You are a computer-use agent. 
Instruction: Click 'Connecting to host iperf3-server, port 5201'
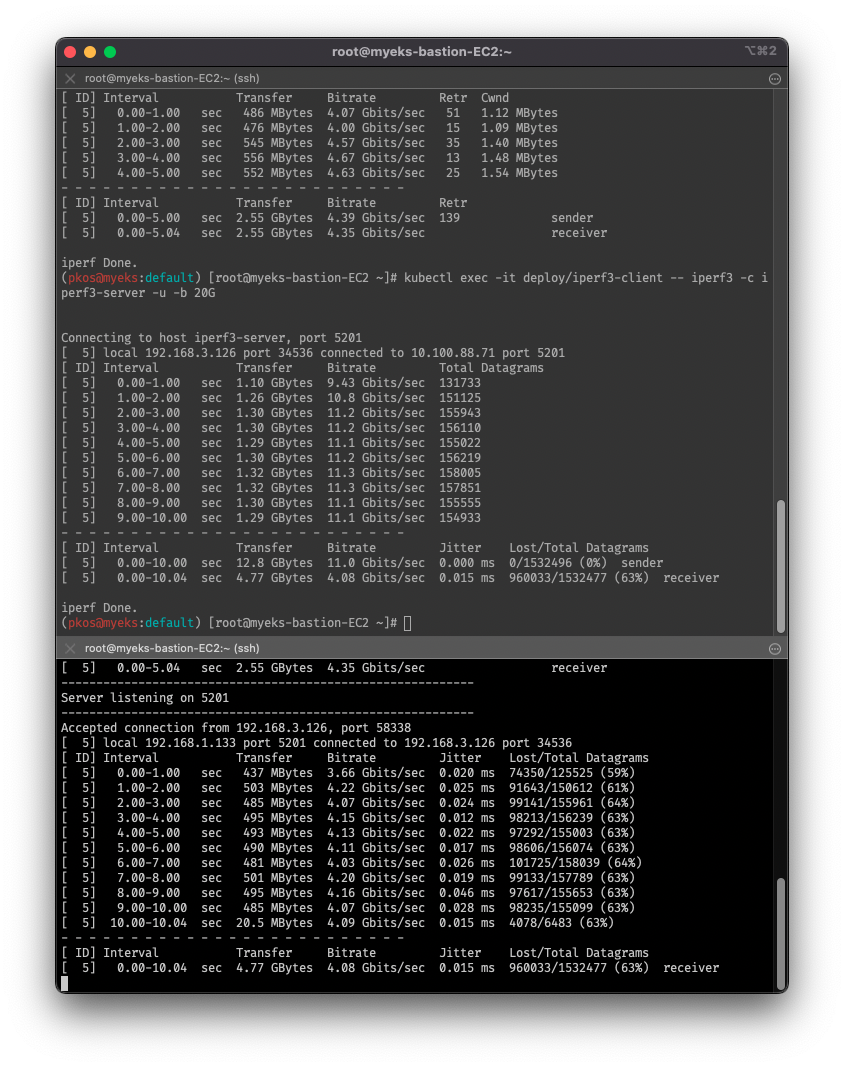212,338
